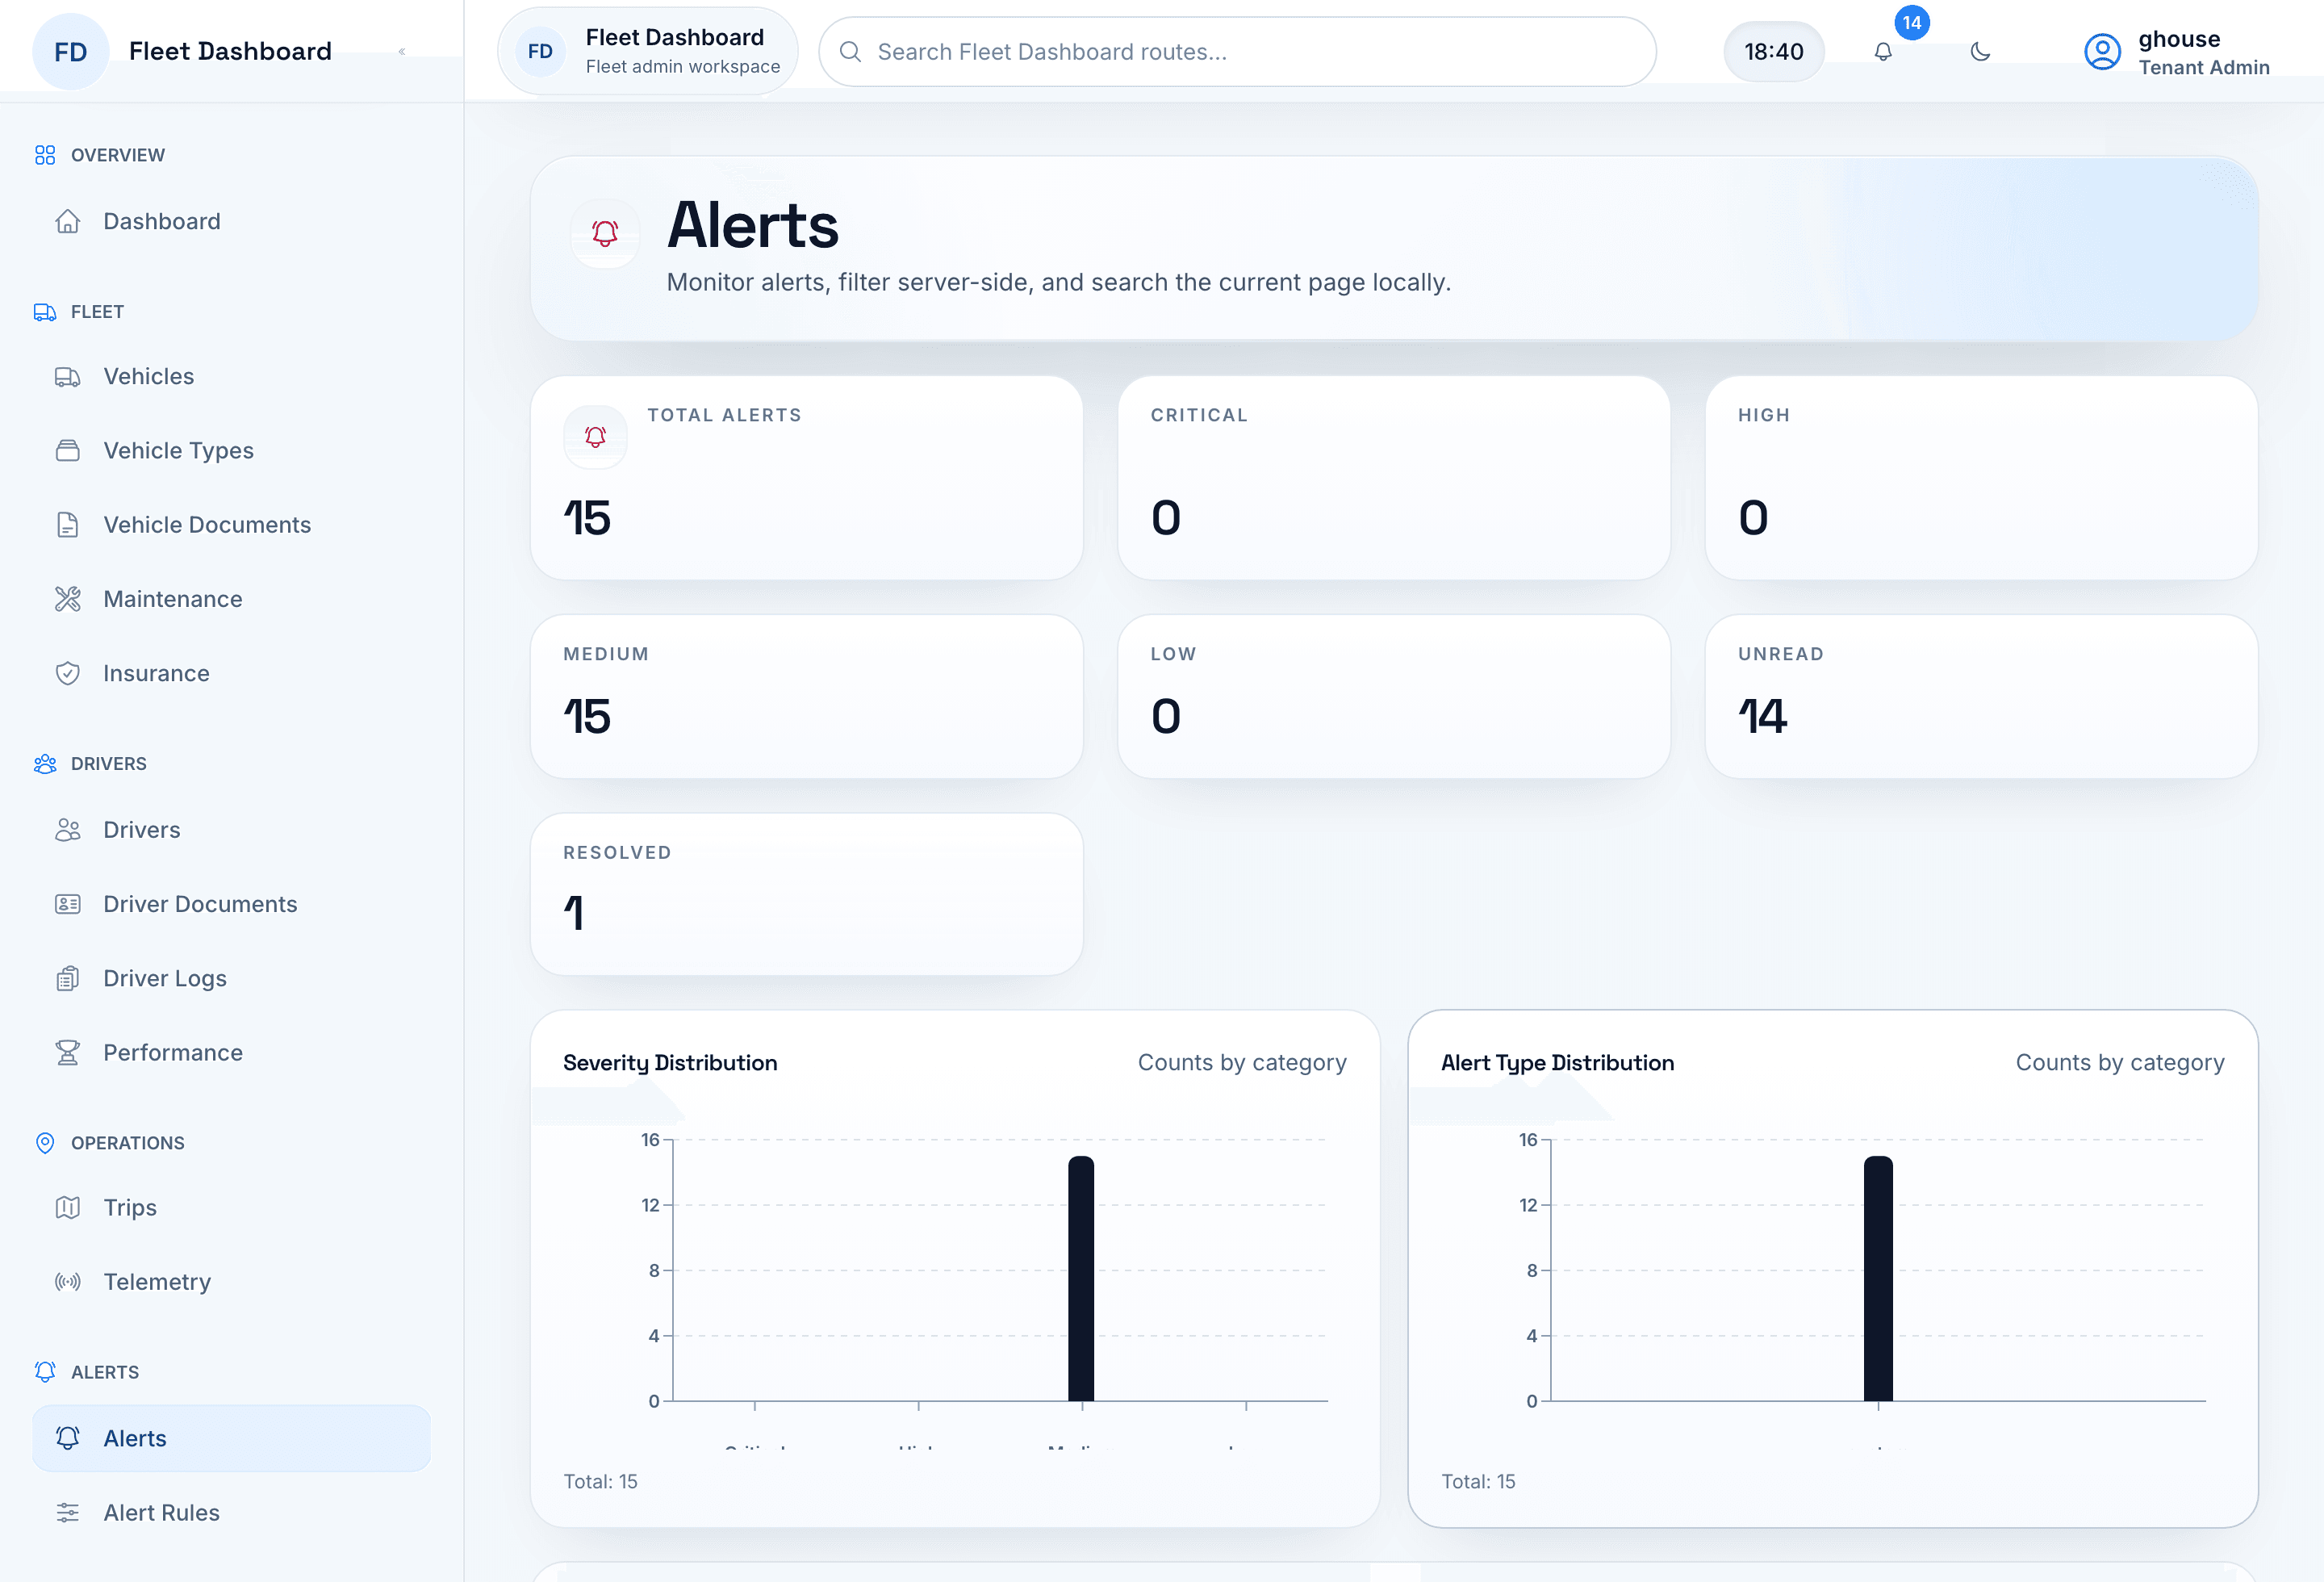This screenshot has width=2324, height=1582.
Task: Click the FD logo in the sidebar header
Action: pos(70,51)
